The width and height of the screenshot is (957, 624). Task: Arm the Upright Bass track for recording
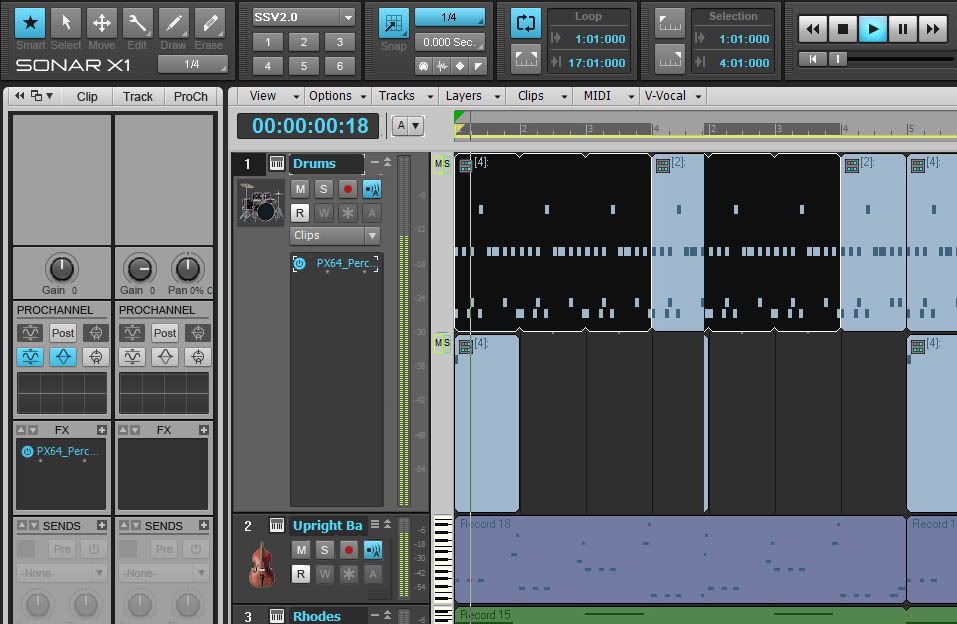coord(348,550)
